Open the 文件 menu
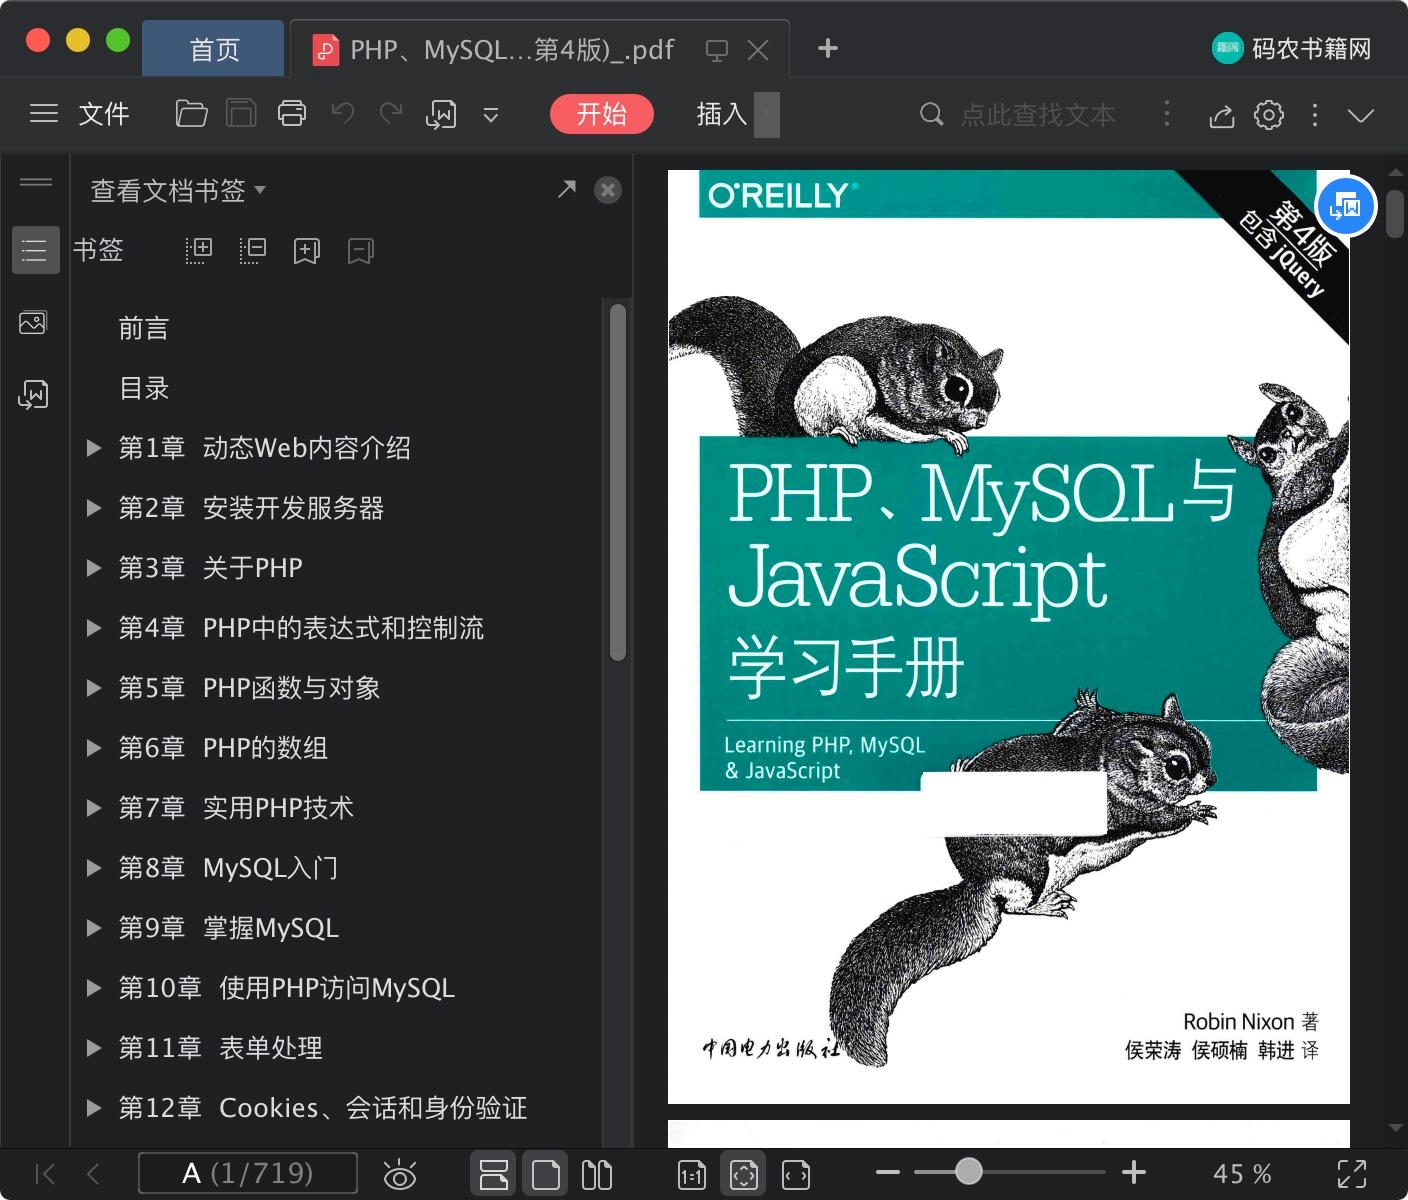This screenshot has height=1200, width=1408. (x=104, y=114)
